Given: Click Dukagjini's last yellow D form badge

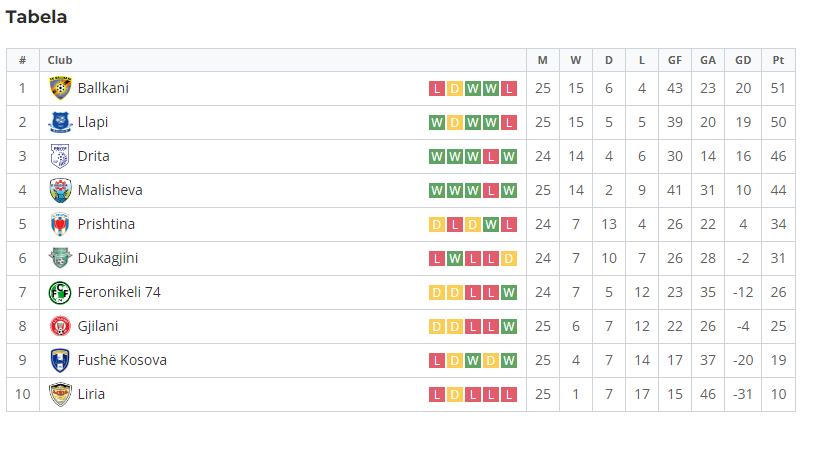Looking at the screenshot, I should [509, 259].
